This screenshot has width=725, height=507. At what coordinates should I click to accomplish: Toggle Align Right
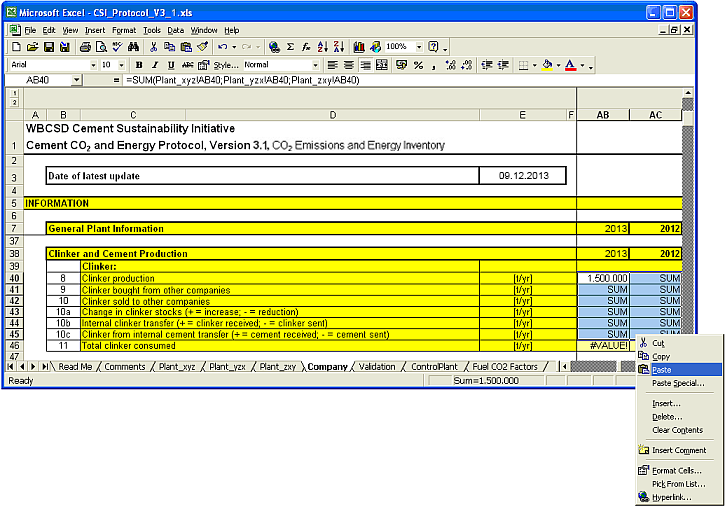pyautogui.click(x=365, y=65)
